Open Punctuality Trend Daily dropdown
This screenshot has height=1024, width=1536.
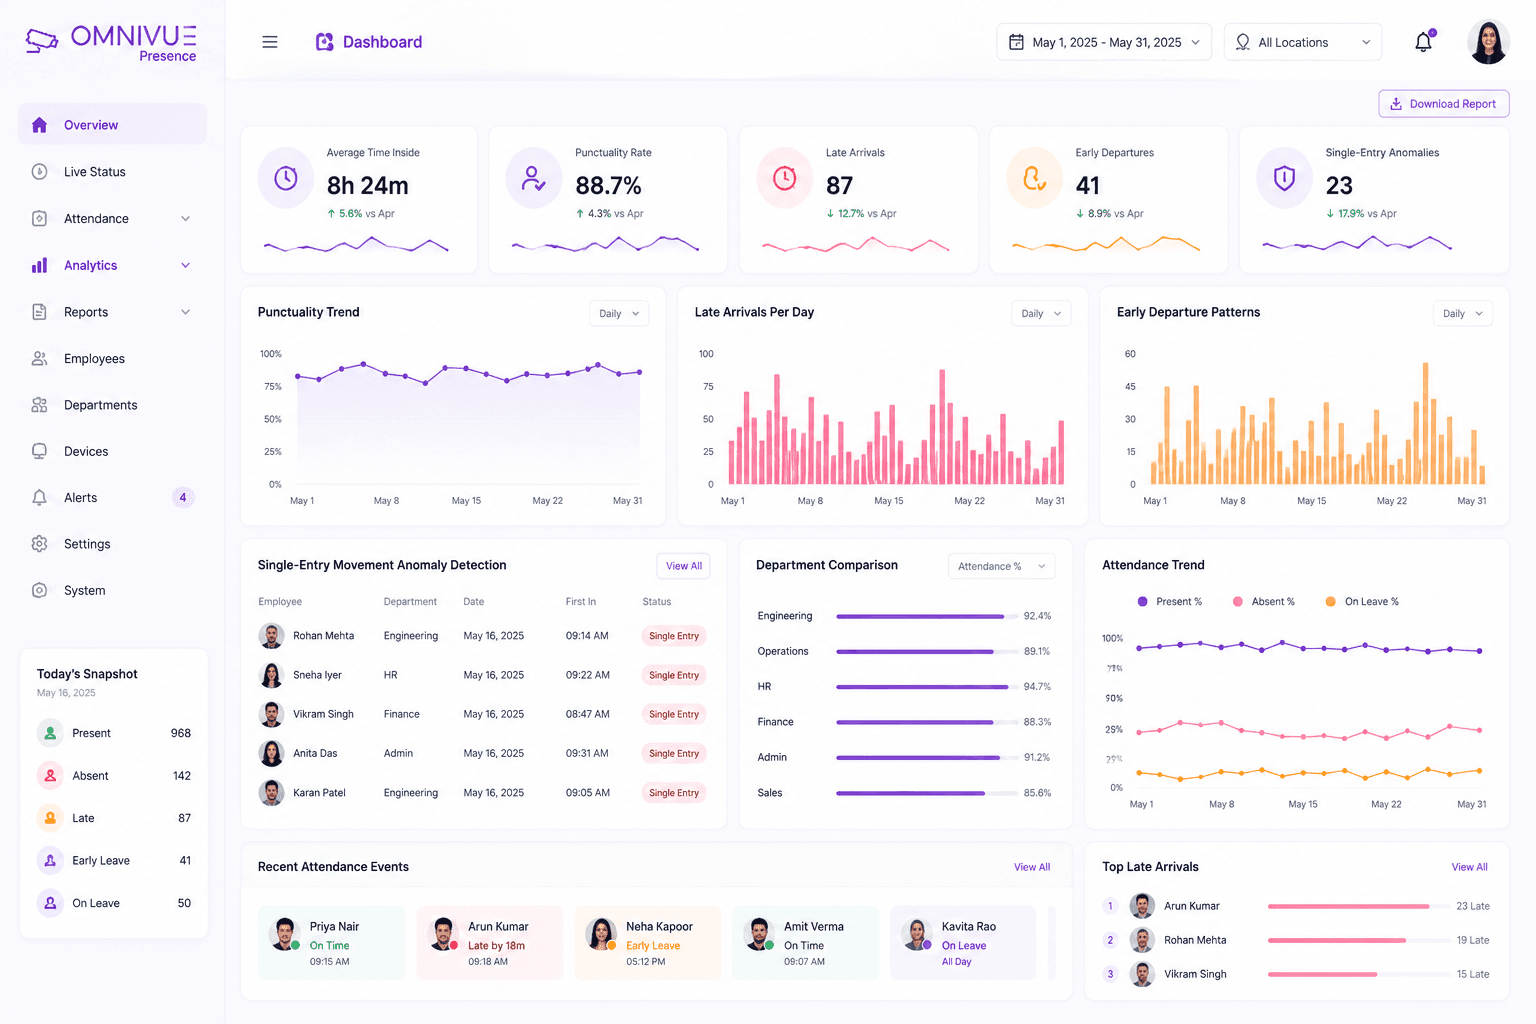click(x=619, y=314)
